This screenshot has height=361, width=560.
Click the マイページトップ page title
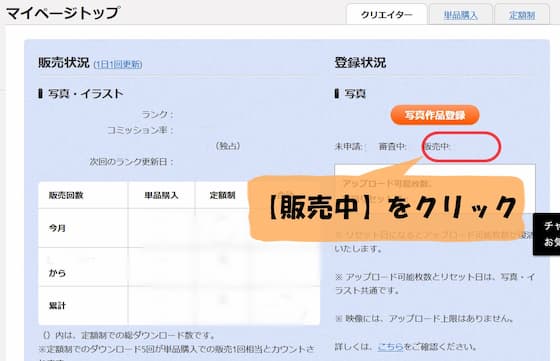tap(62, 13)
